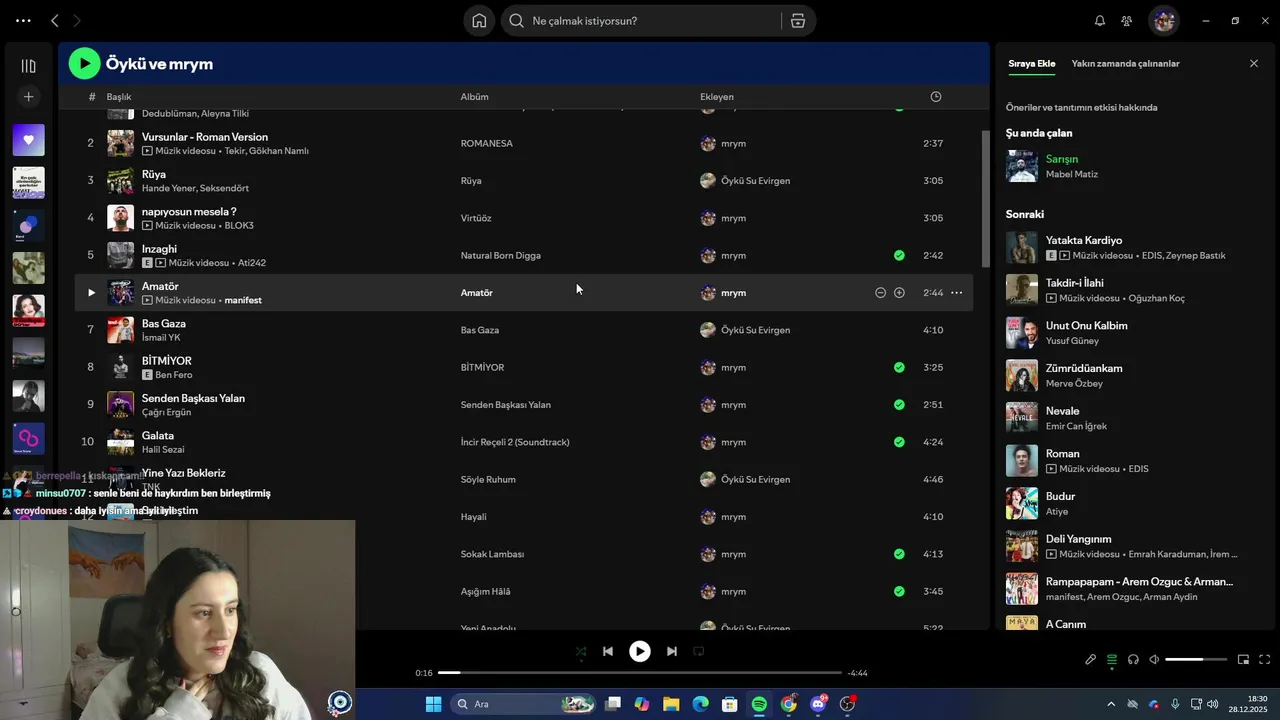Open Natural Born Digga album link
The height and width of the screenshot is (720, 1280).
click(500, 255)
